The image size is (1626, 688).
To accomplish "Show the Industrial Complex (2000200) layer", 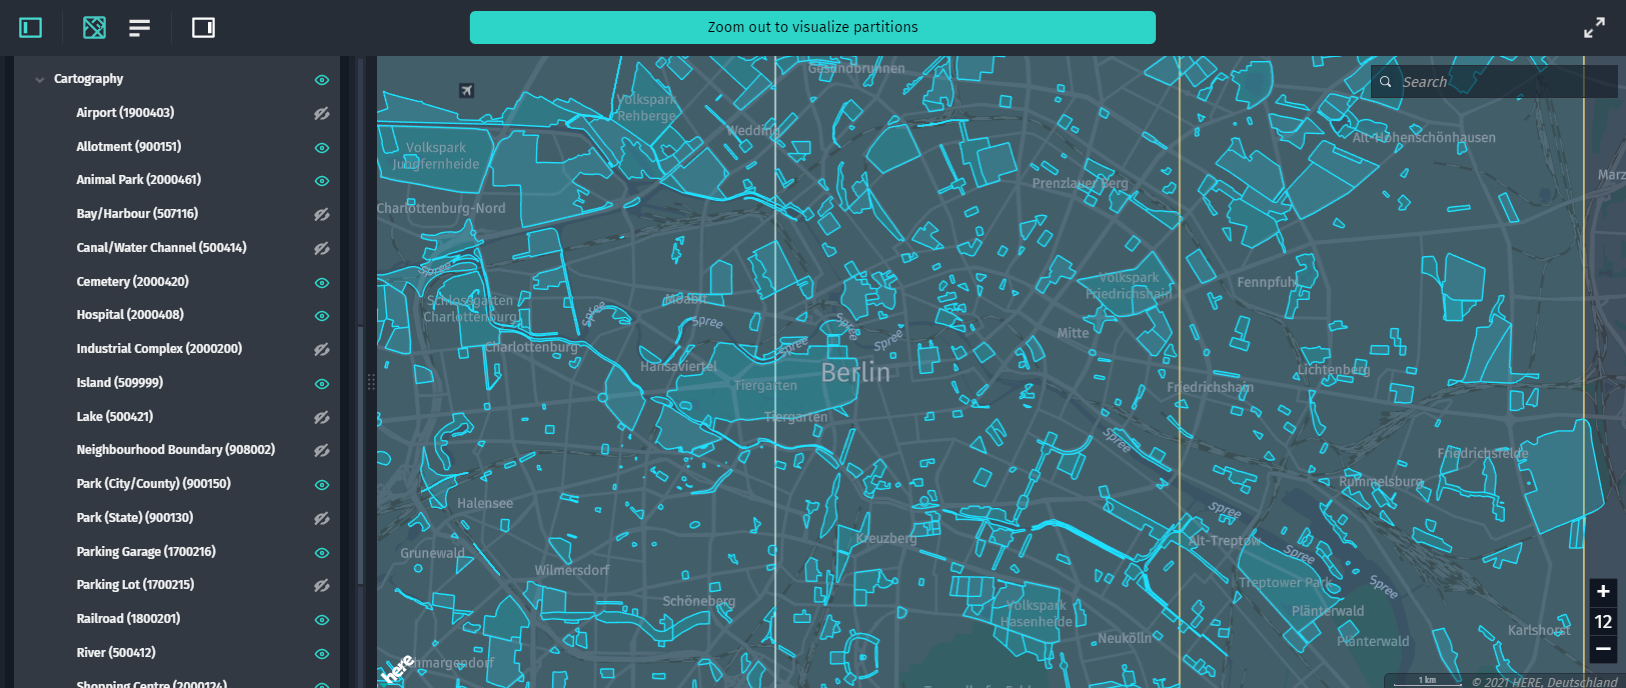I will 322,349.
